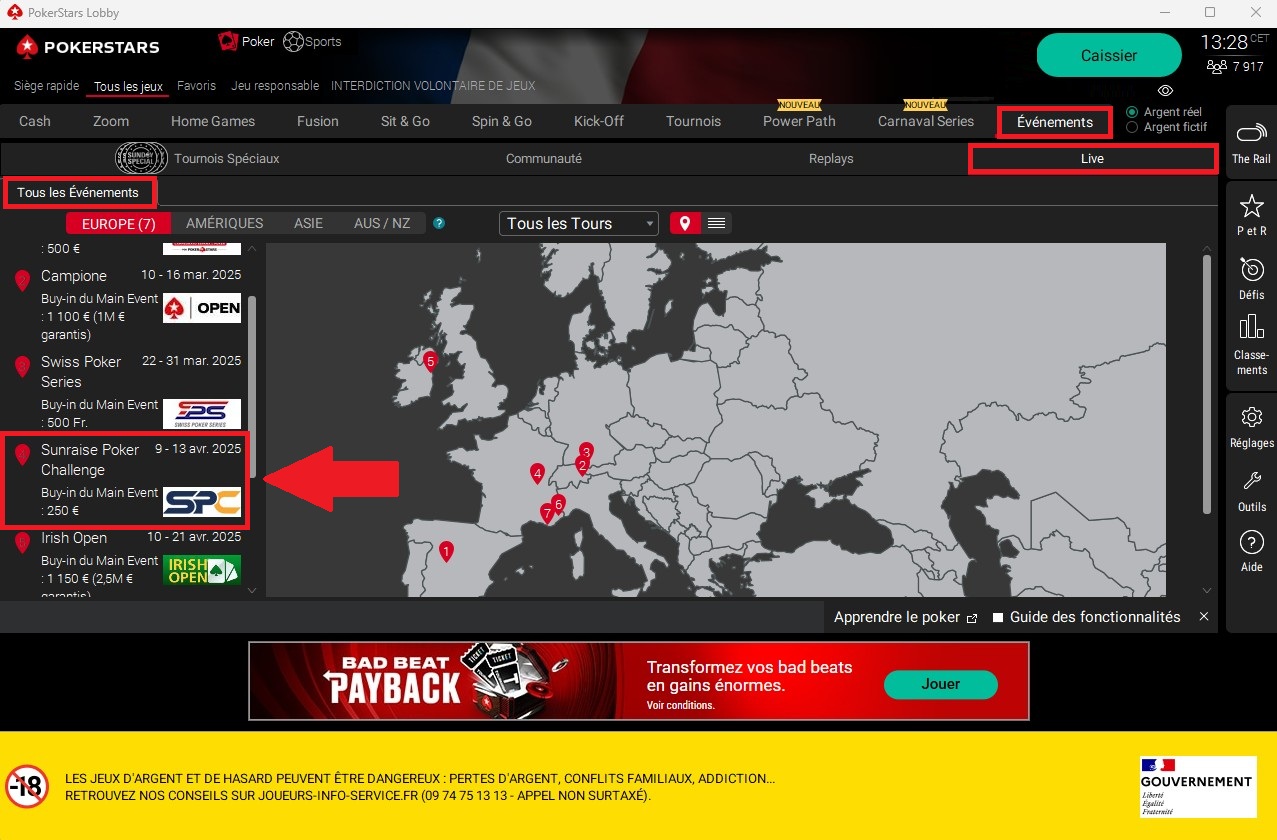Open the Zoom tab
The width and height of the screenshot is (1277, 840).
coord(111,121)
